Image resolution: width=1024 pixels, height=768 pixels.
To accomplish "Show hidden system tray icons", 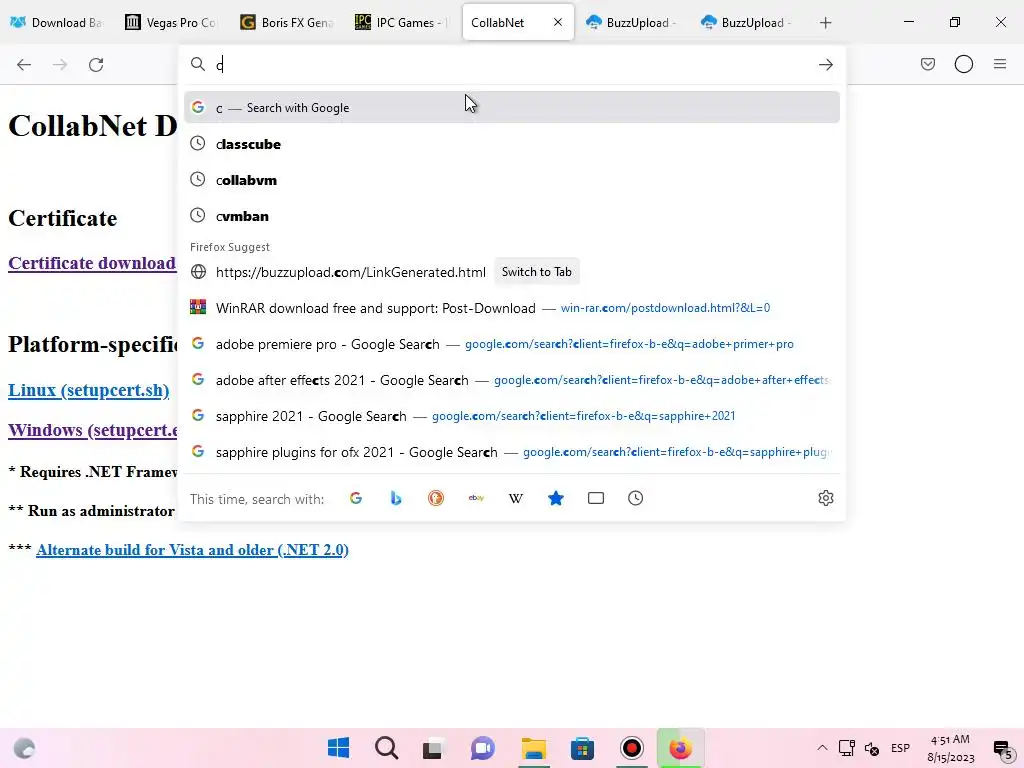I will click(822, 748).
